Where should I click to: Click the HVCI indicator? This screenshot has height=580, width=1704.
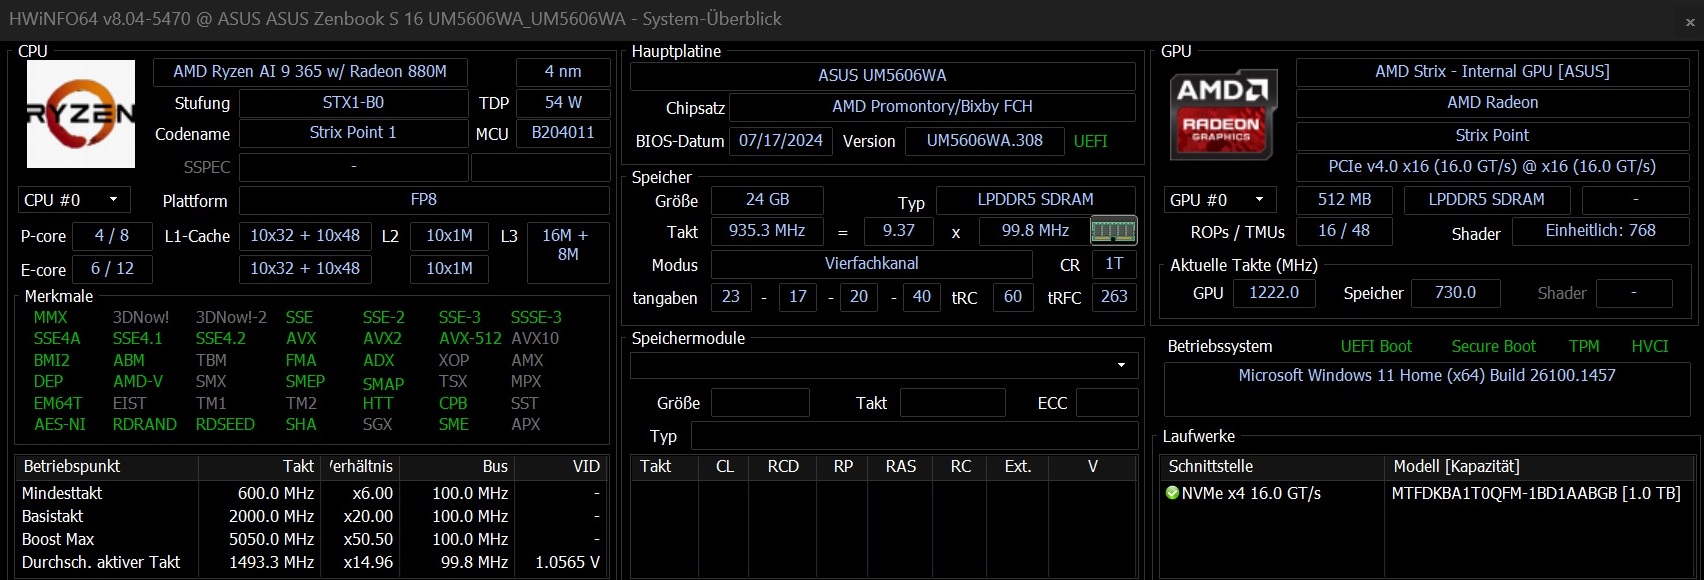tap(1650, 347)
